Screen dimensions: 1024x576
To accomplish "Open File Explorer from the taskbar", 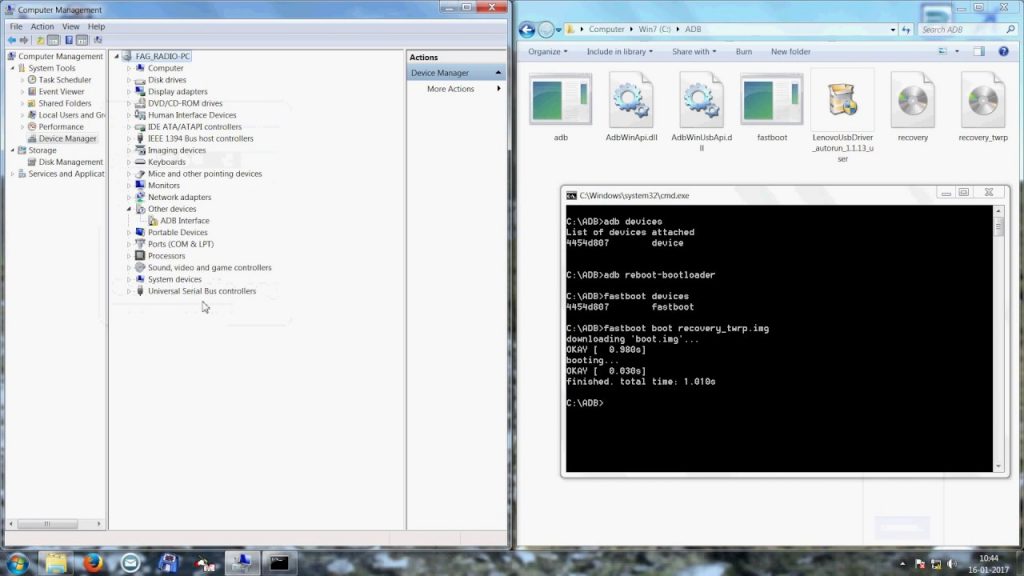I will click(56, 563).
